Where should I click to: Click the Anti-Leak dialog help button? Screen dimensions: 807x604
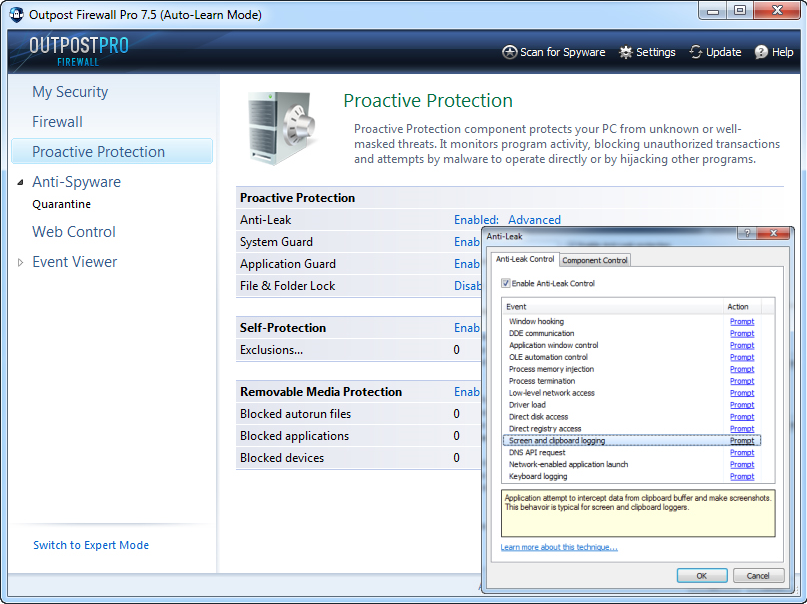(746, 234)
